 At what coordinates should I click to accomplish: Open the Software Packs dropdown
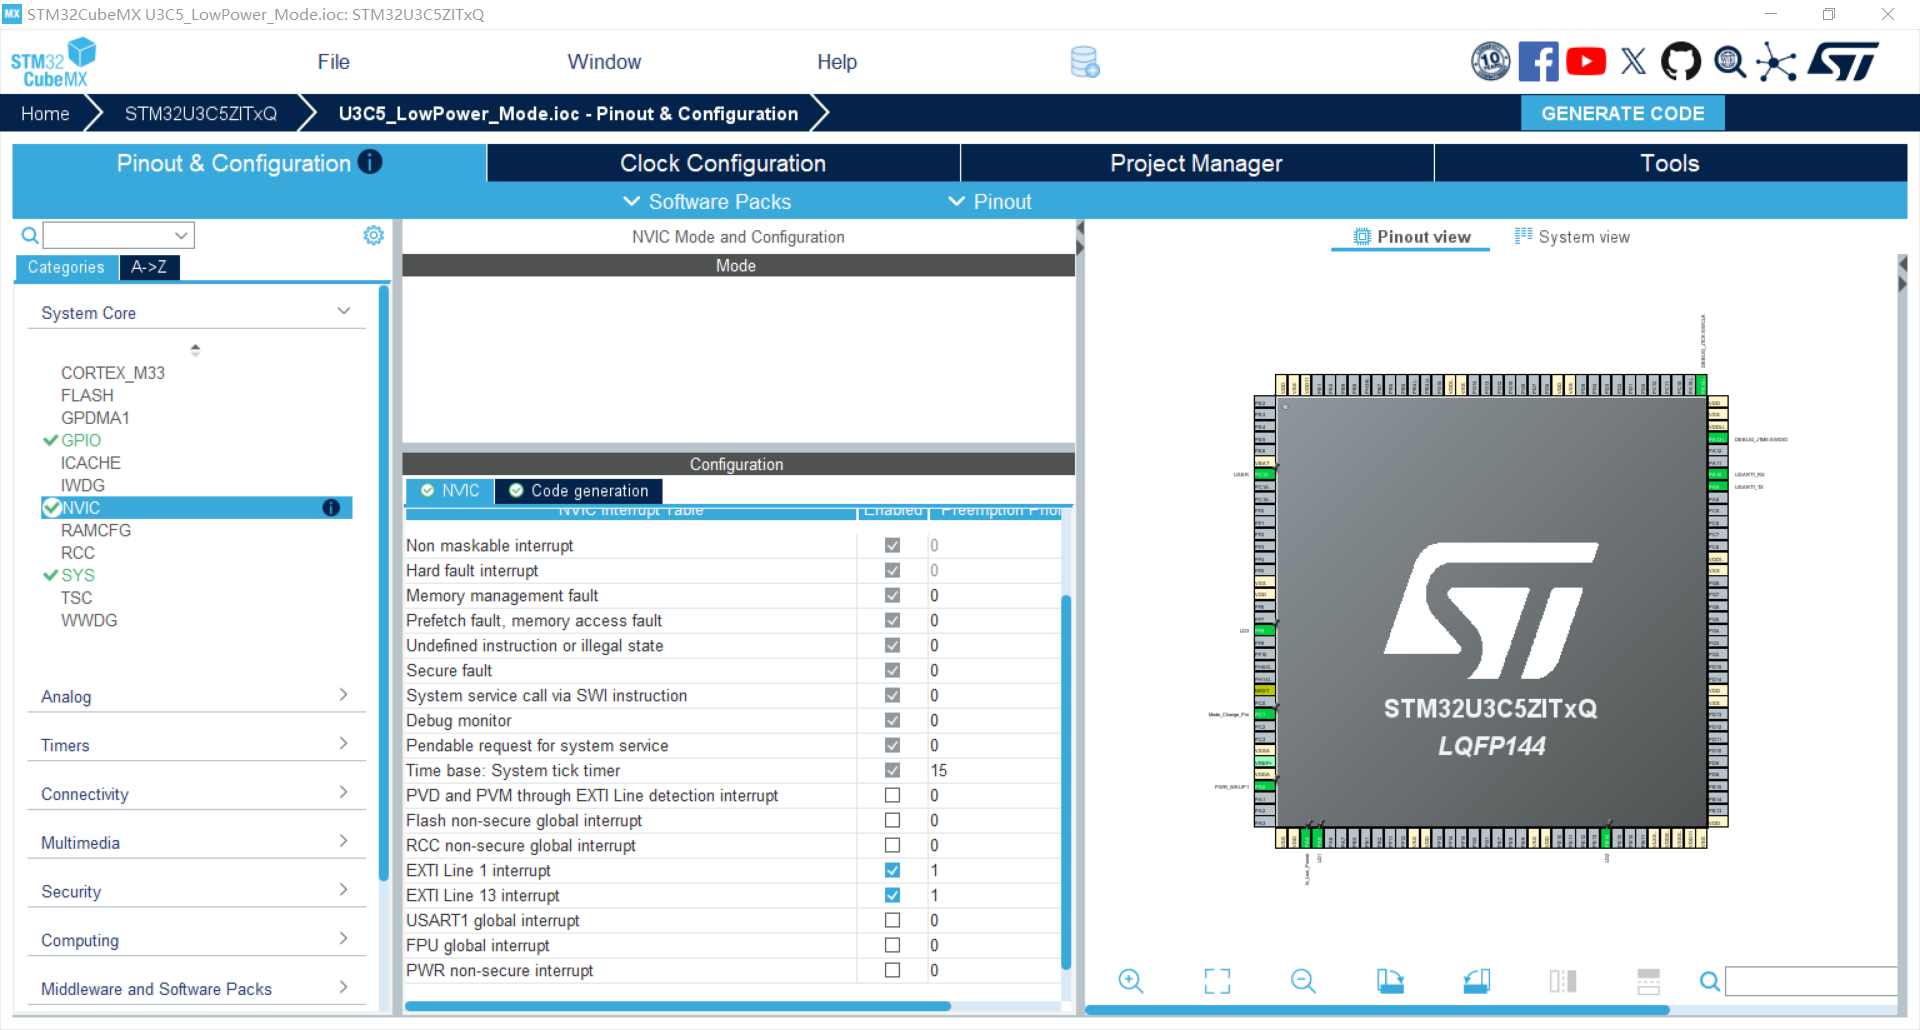707,202
